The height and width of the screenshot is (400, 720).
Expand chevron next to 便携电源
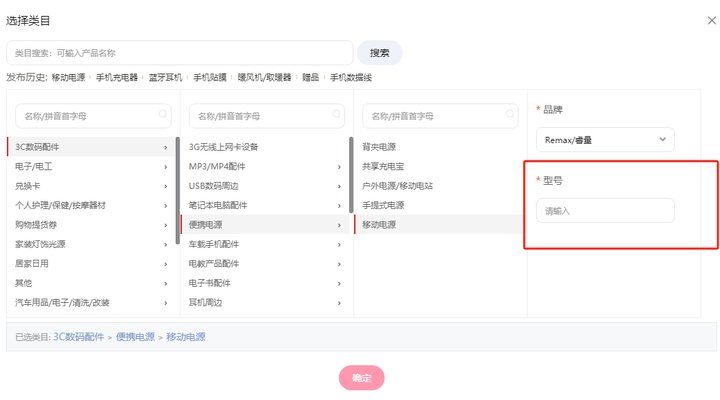[339, 225]
